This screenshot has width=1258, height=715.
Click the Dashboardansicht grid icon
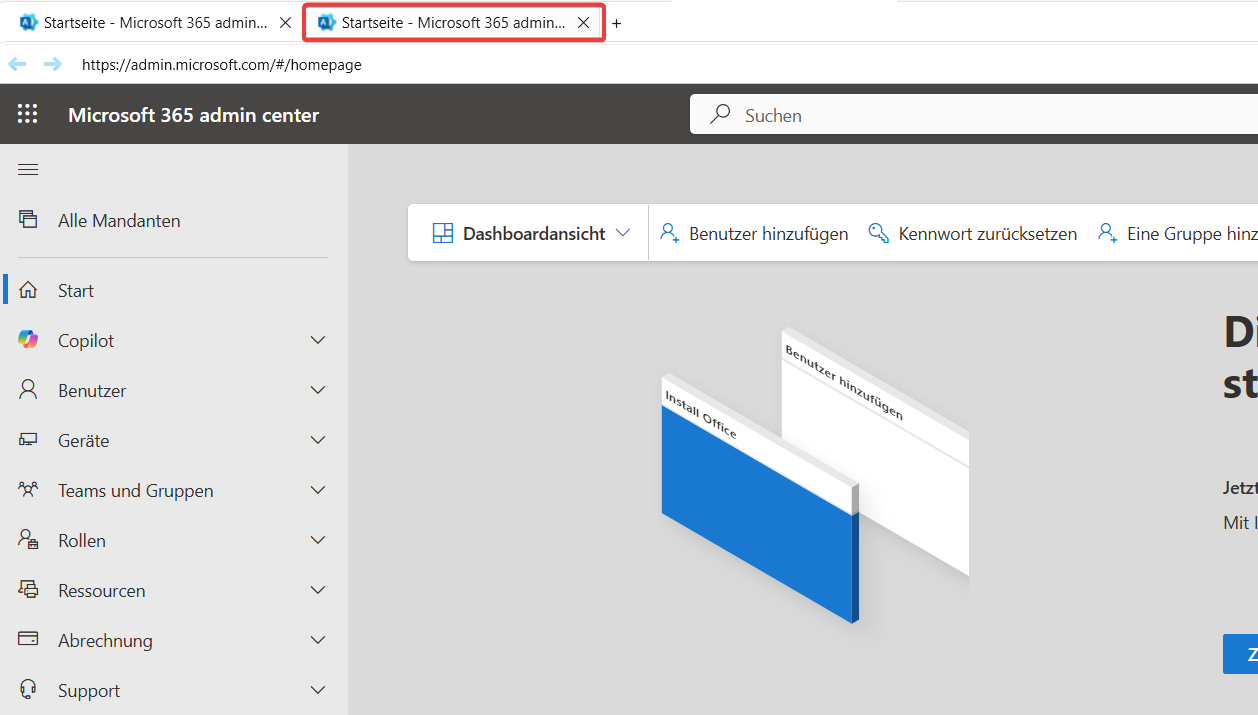coord(443,233)
